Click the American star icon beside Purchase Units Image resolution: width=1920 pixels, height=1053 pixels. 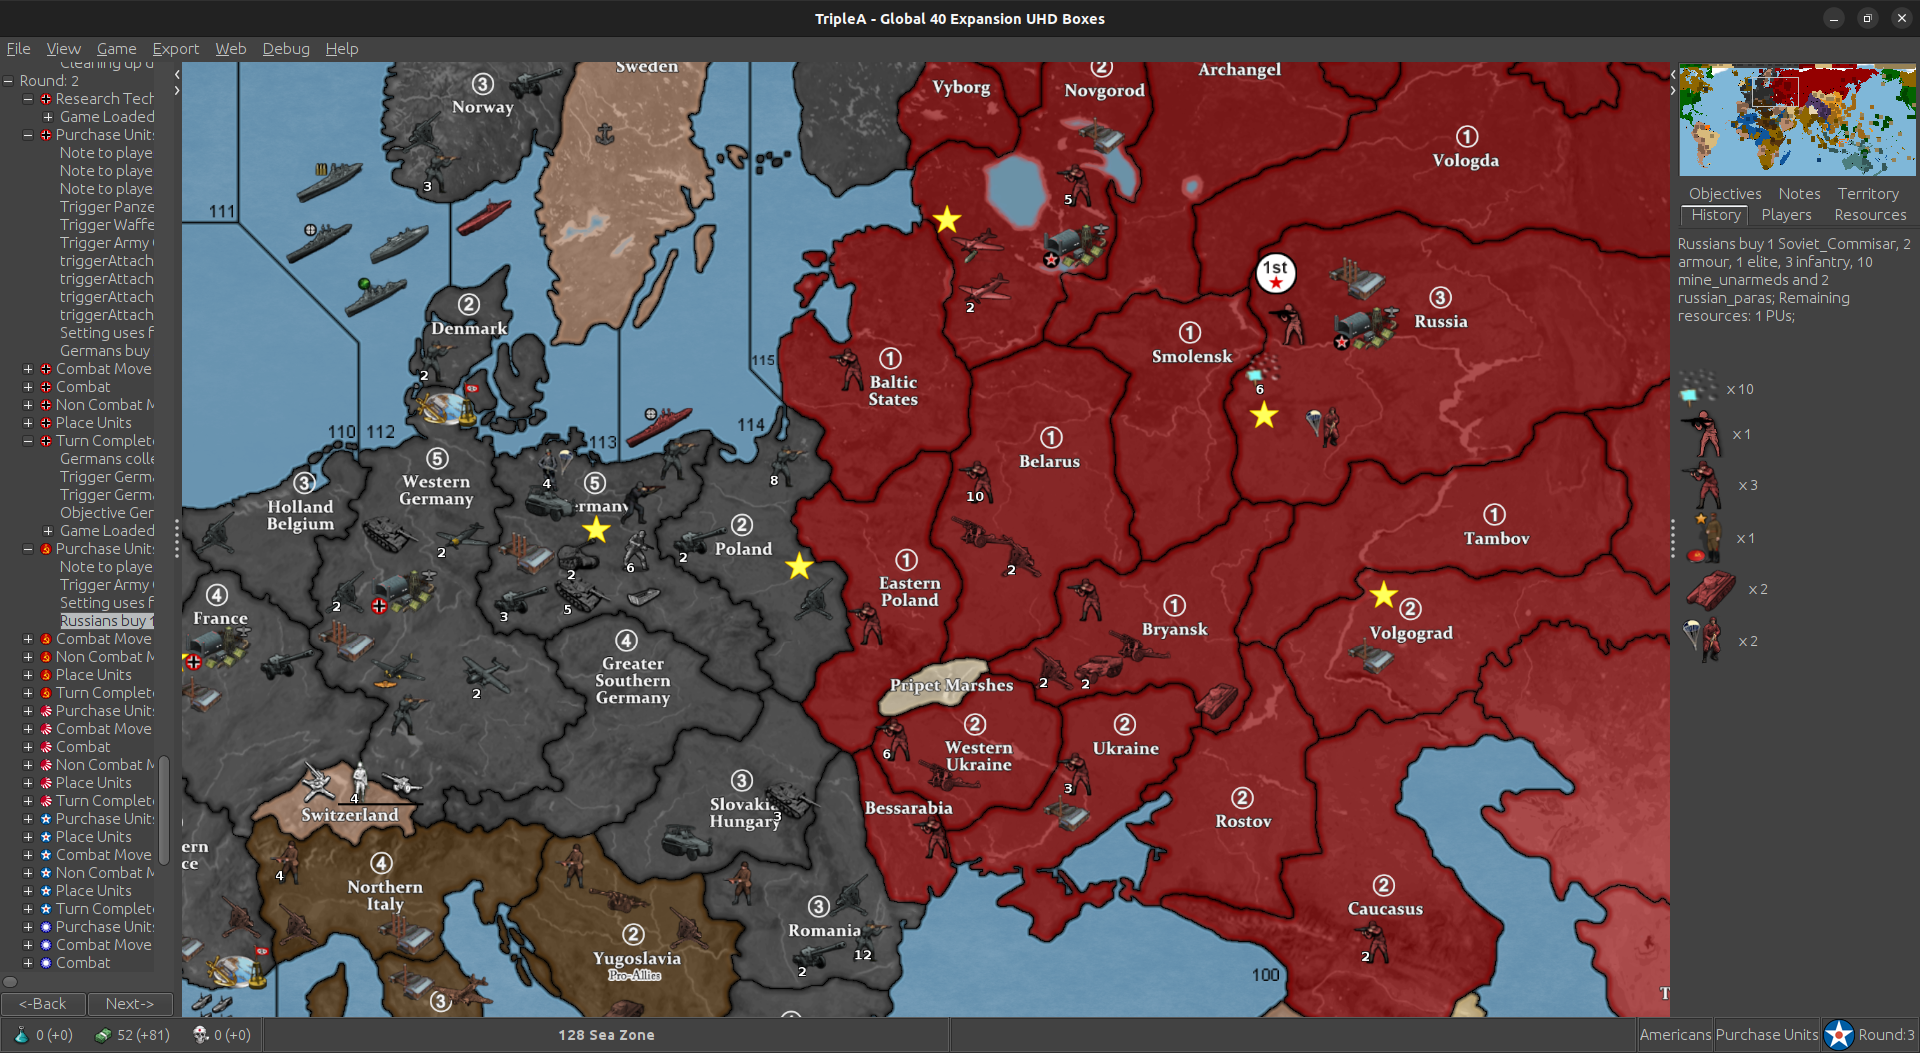click(46, 819)
